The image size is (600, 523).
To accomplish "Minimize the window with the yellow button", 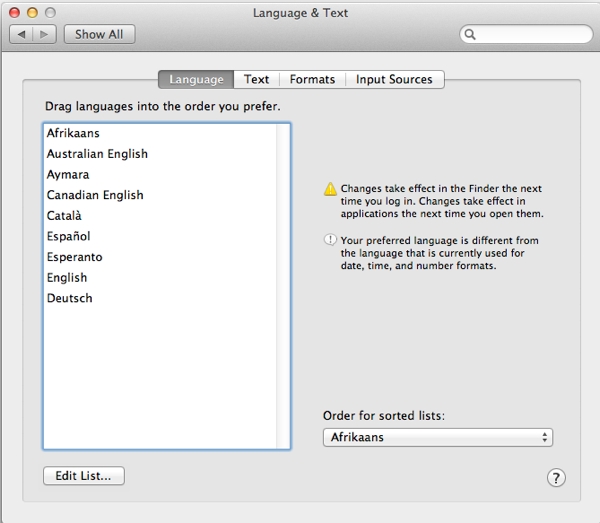I will tap(33, 13).
